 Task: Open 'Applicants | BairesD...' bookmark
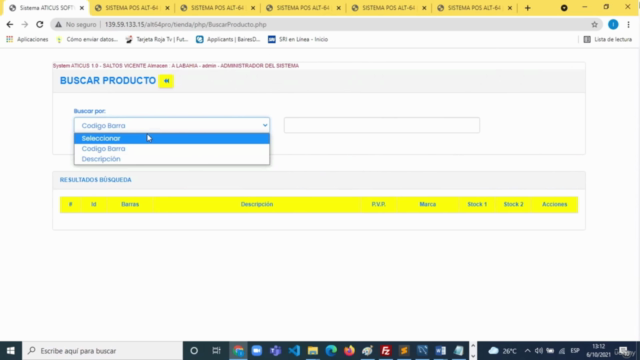(228, 39)
